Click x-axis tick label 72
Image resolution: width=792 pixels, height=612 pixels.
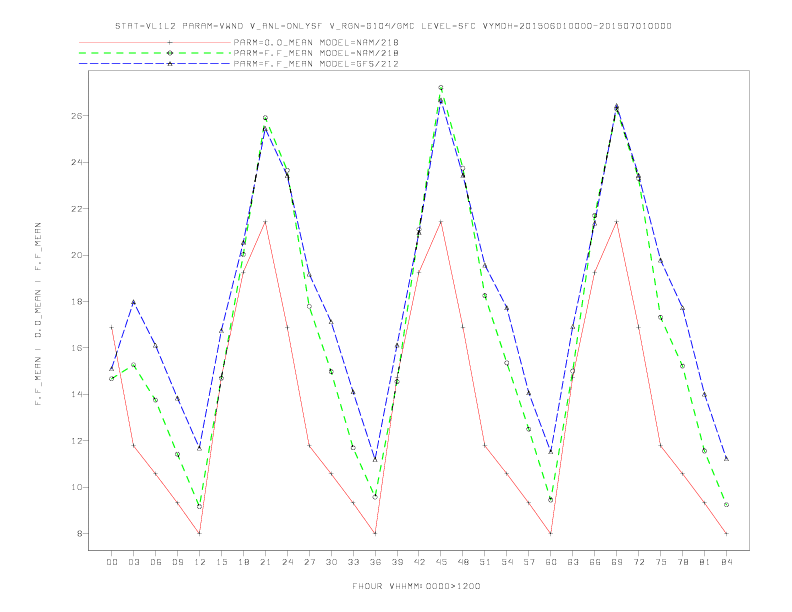click(638, 562)
